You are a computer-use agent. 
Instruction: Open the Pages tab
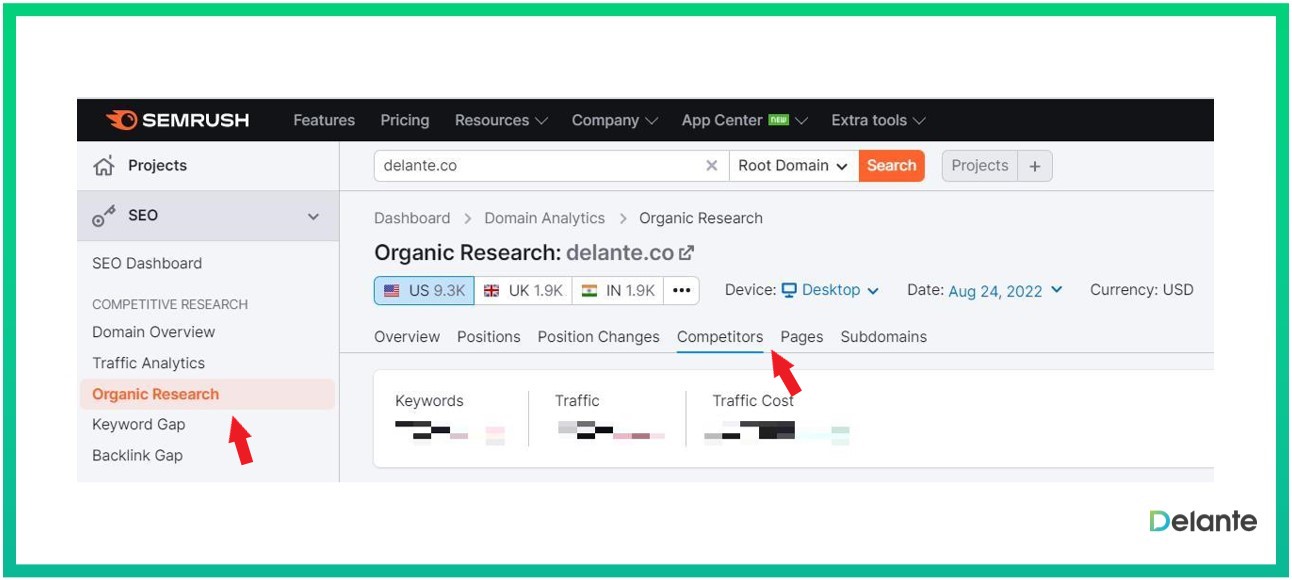tap(802, 337)
